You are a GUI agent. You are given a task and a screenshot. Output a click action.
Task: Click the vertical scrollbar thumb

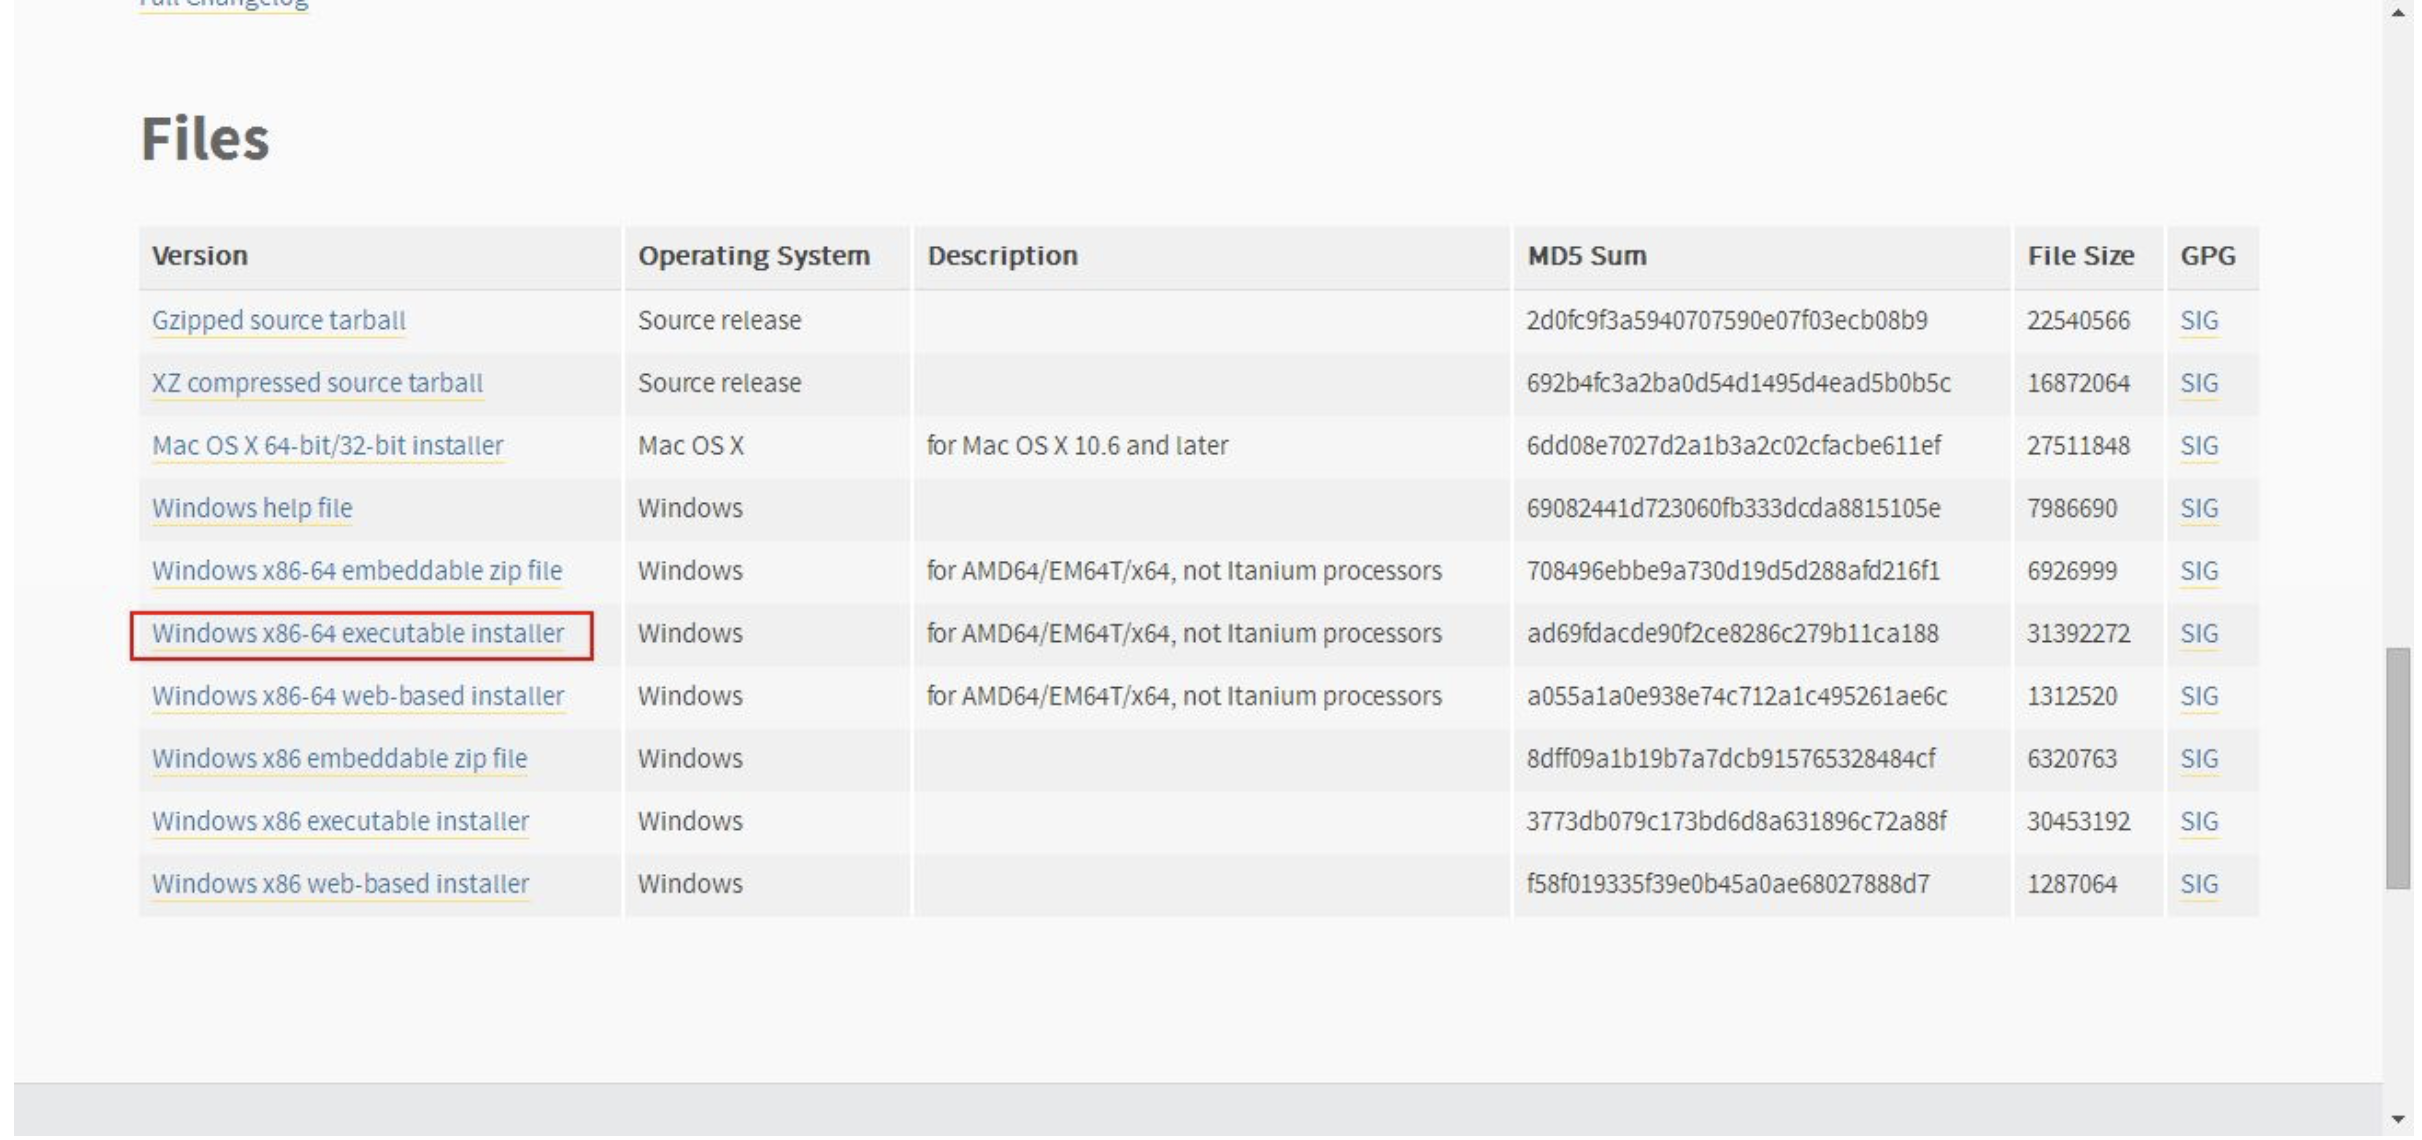2398,768
